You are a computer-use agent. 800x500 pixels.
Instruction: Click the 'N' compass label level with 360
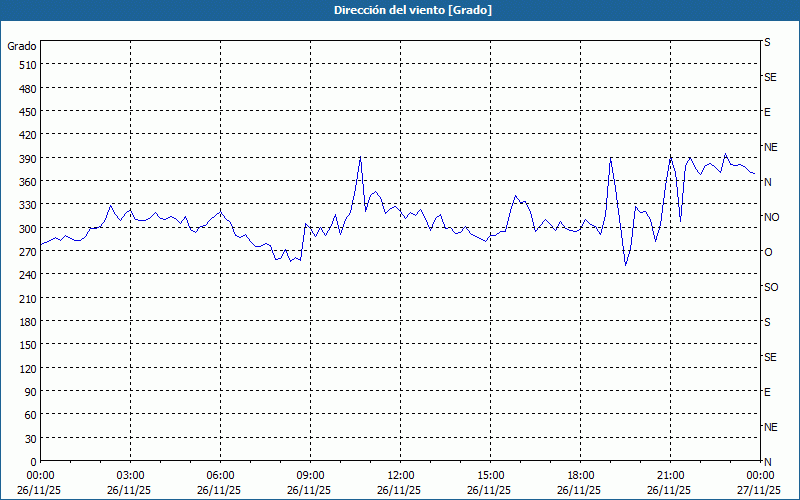(767, 182)
